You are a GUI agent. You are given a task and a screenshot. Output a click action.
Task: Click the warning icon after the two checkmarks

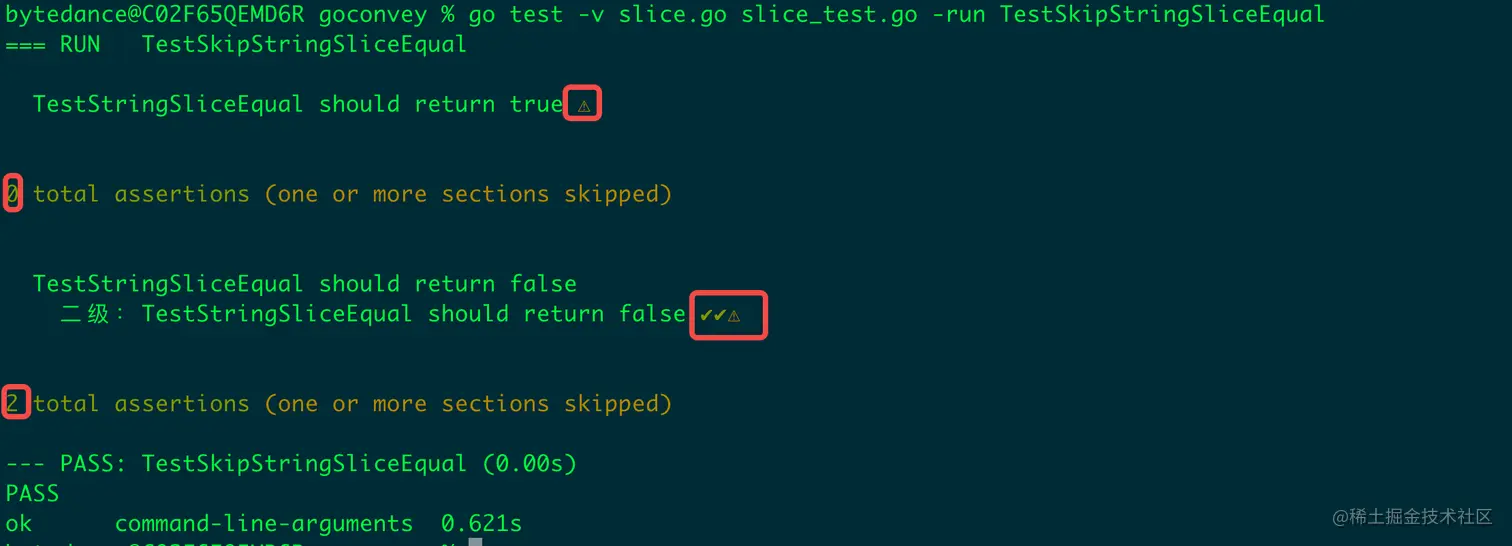[x=734, y=316]
